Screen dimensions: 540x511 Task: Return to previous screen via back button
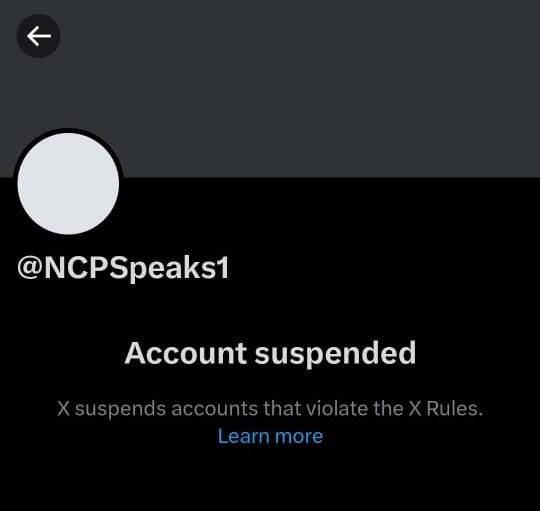point(38,36)
